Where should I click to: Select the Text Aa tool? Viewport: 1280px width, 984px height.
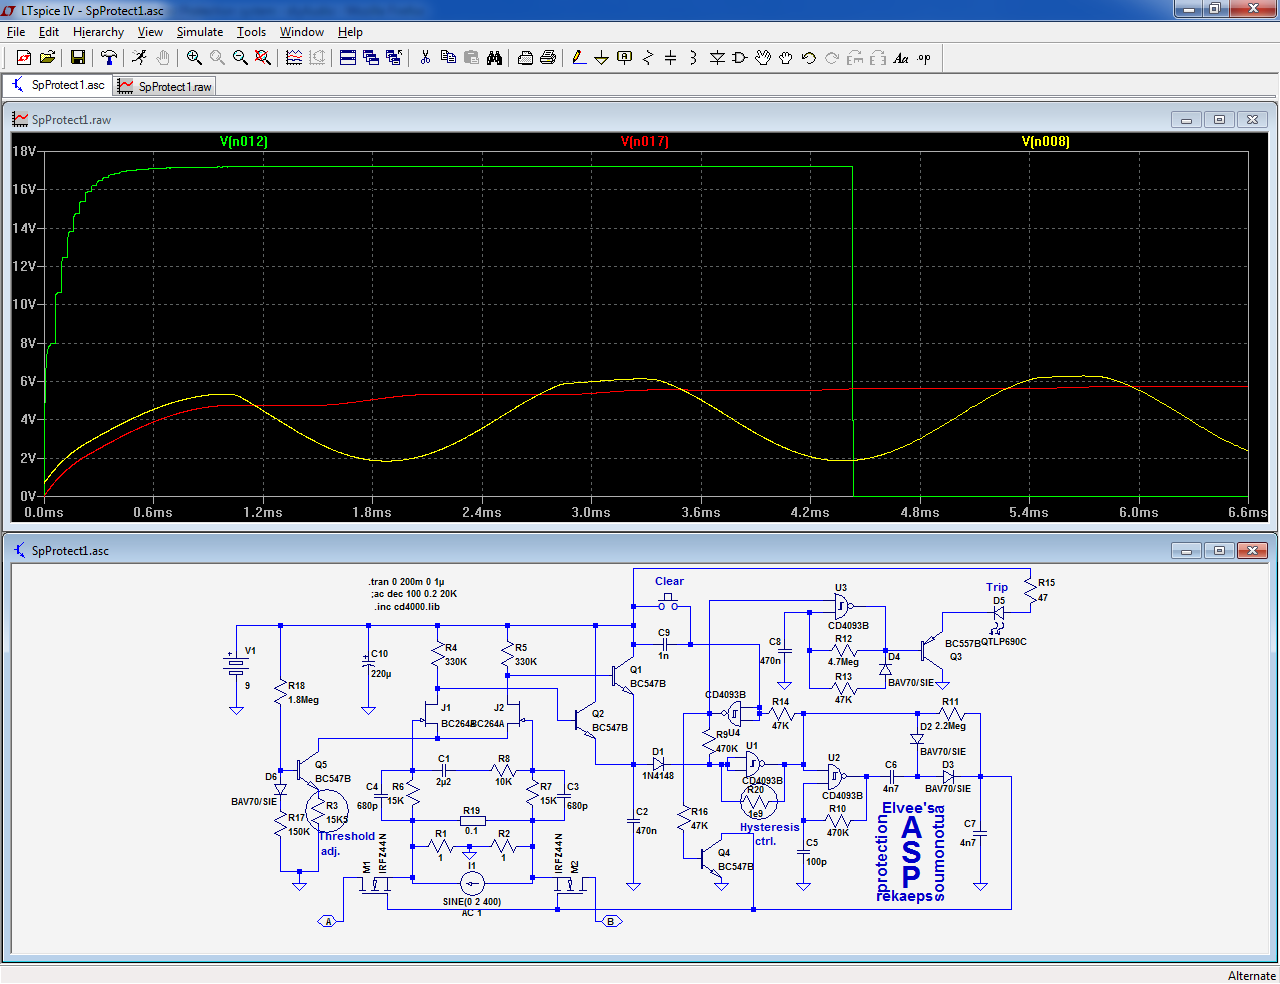[x=901, y=58]
